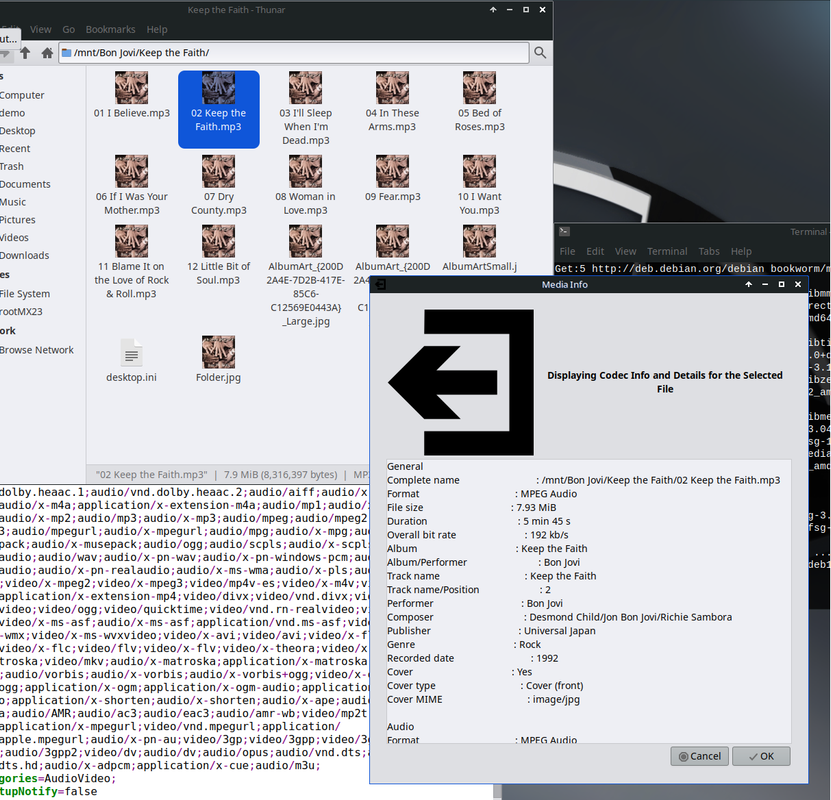
Task: Open the File menu in Terminal window
Action: [567, 252]
